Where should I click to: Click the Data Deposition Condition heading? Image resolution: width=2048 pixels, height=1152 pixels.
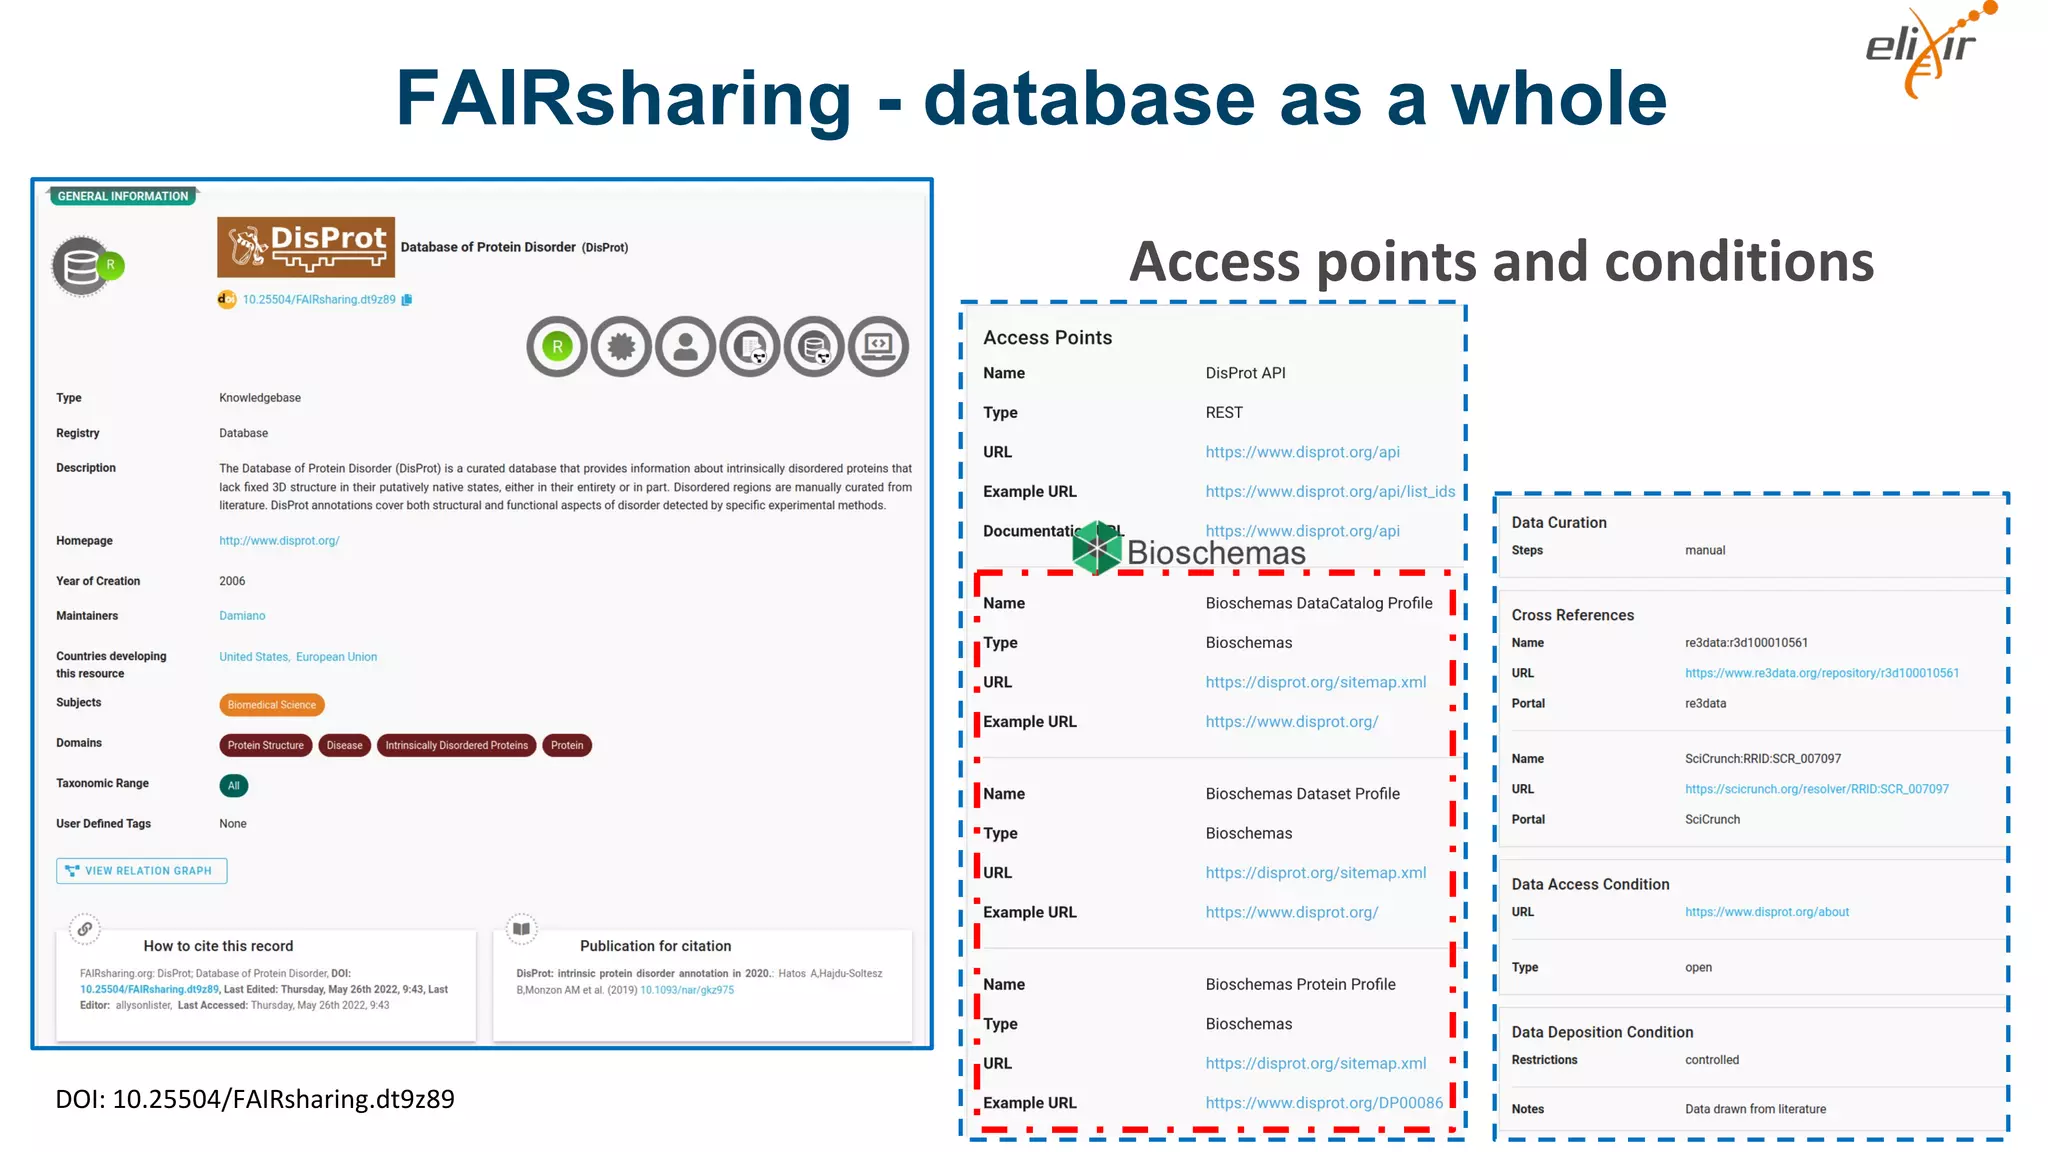pyautogui.click(x=1602, y=1033)
